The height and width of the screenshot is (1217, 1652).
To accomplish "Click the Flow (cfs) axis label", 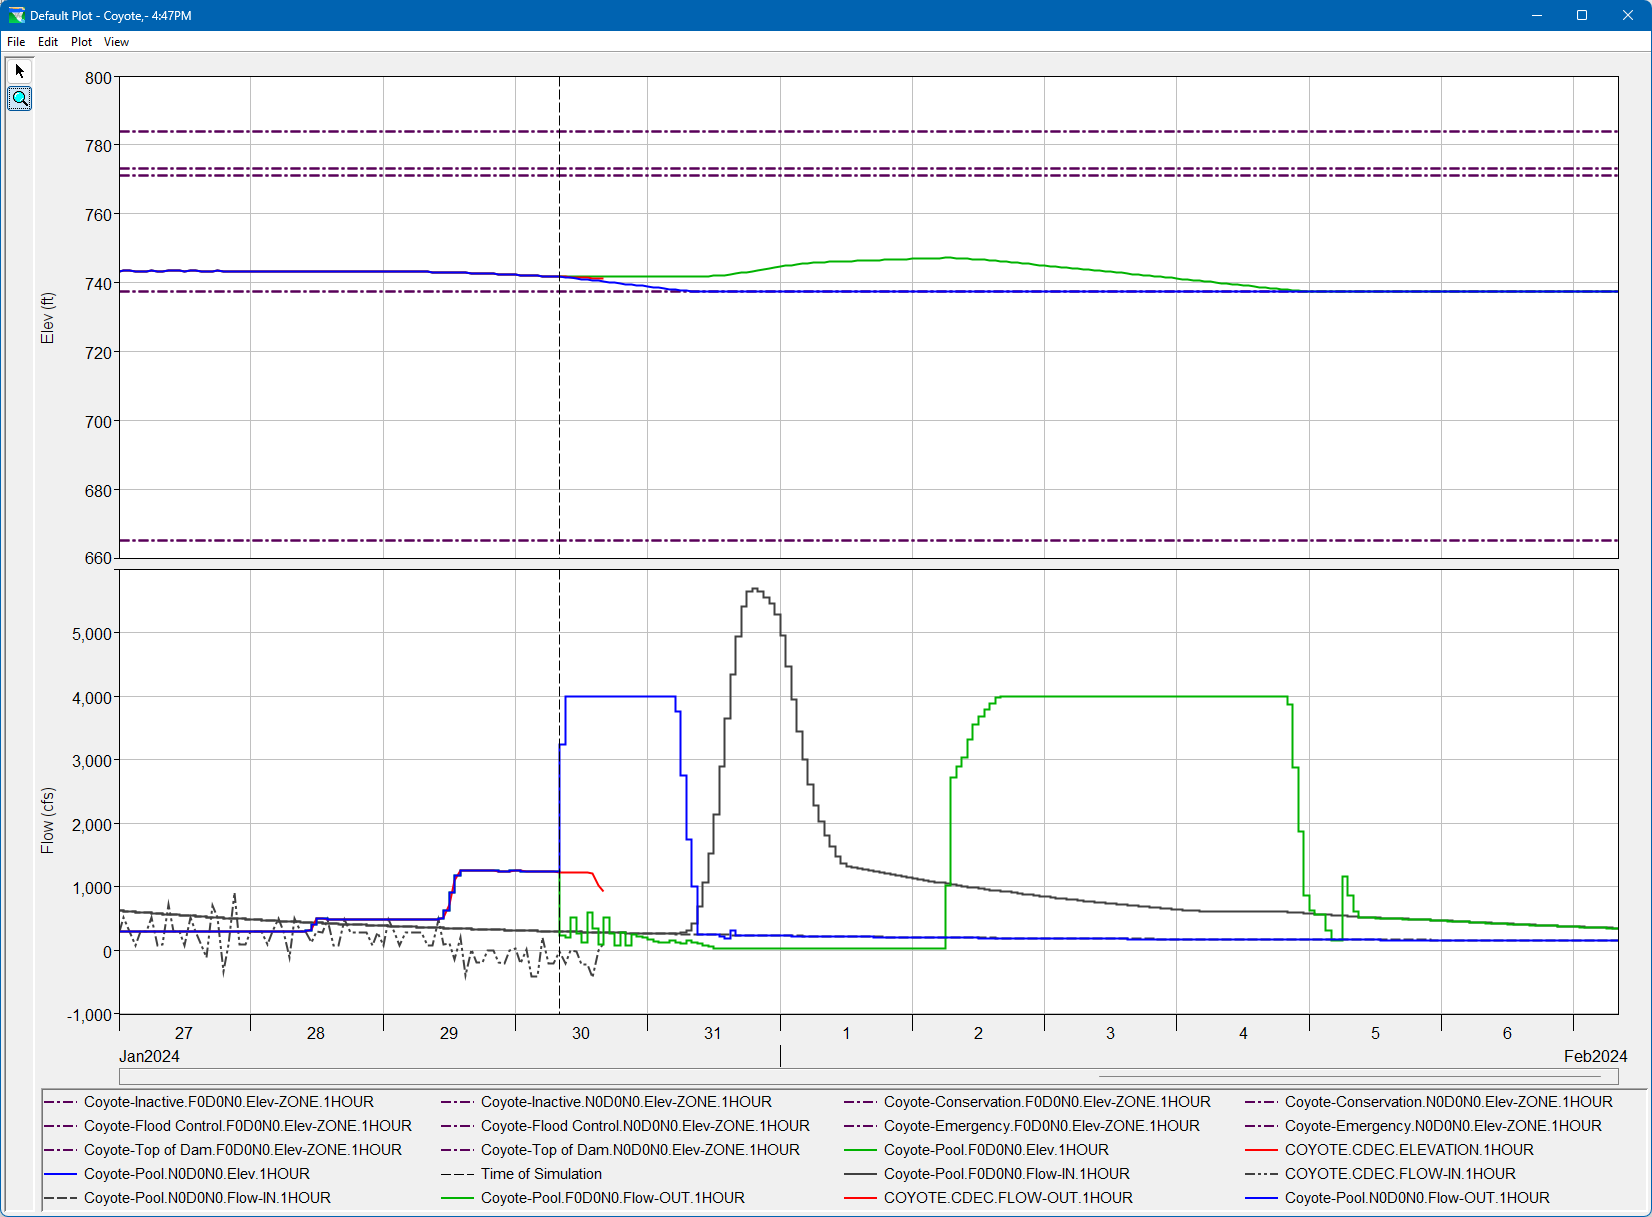I will click(x=47, y=821).
